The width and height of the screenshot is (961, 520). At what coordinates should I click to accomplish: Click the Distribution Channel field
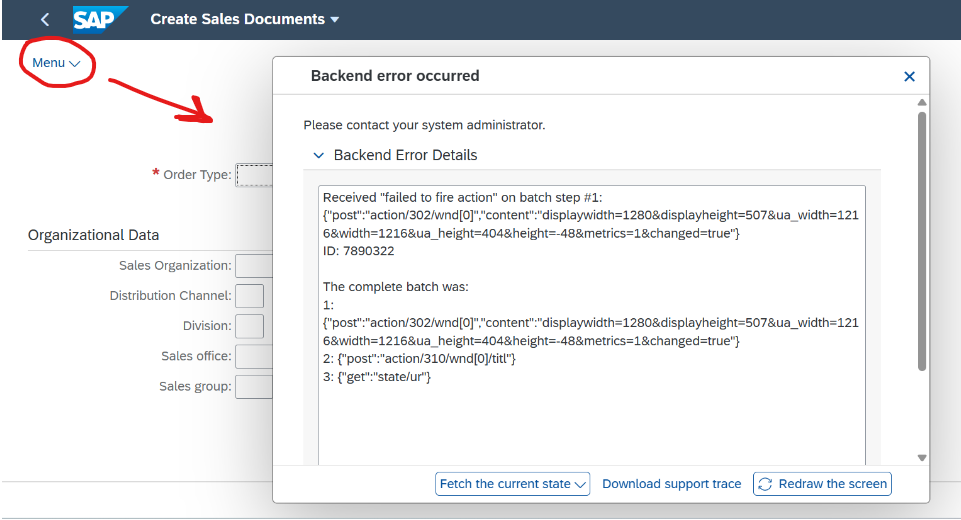pos(249,296)
